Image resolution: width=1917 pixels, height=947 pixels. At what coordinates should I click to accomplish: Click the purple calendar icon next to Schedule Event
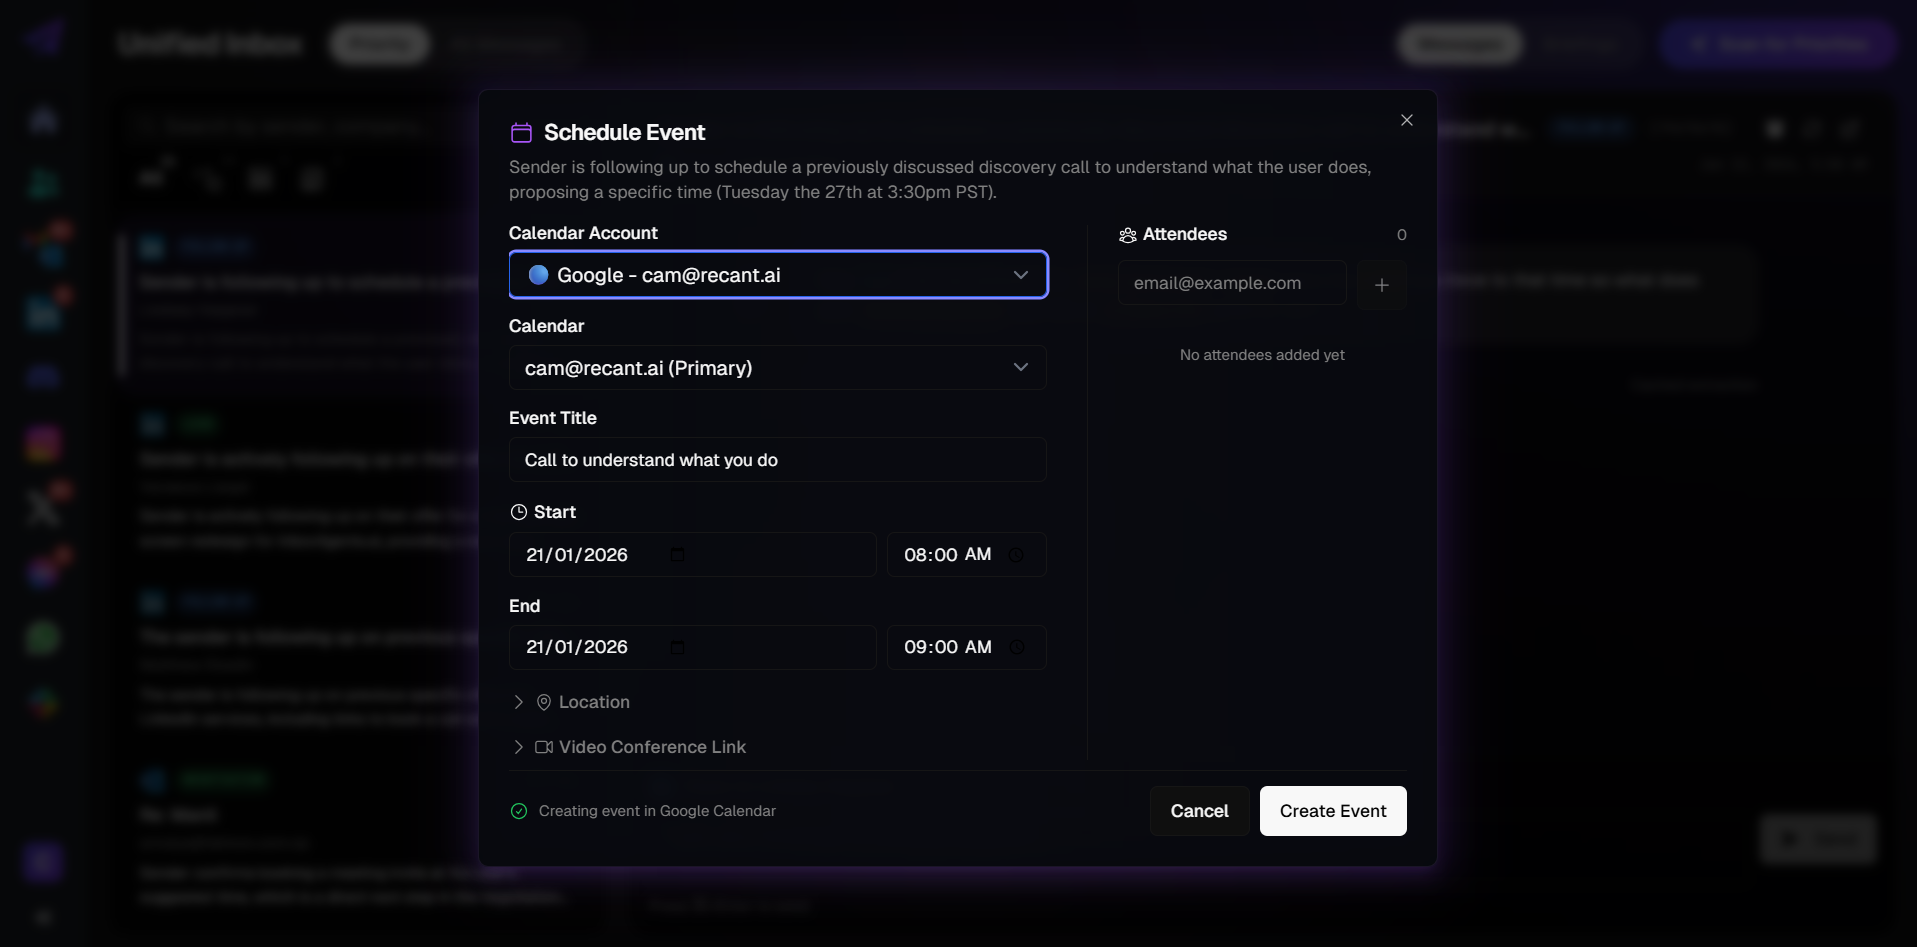(x=520, y=131)
